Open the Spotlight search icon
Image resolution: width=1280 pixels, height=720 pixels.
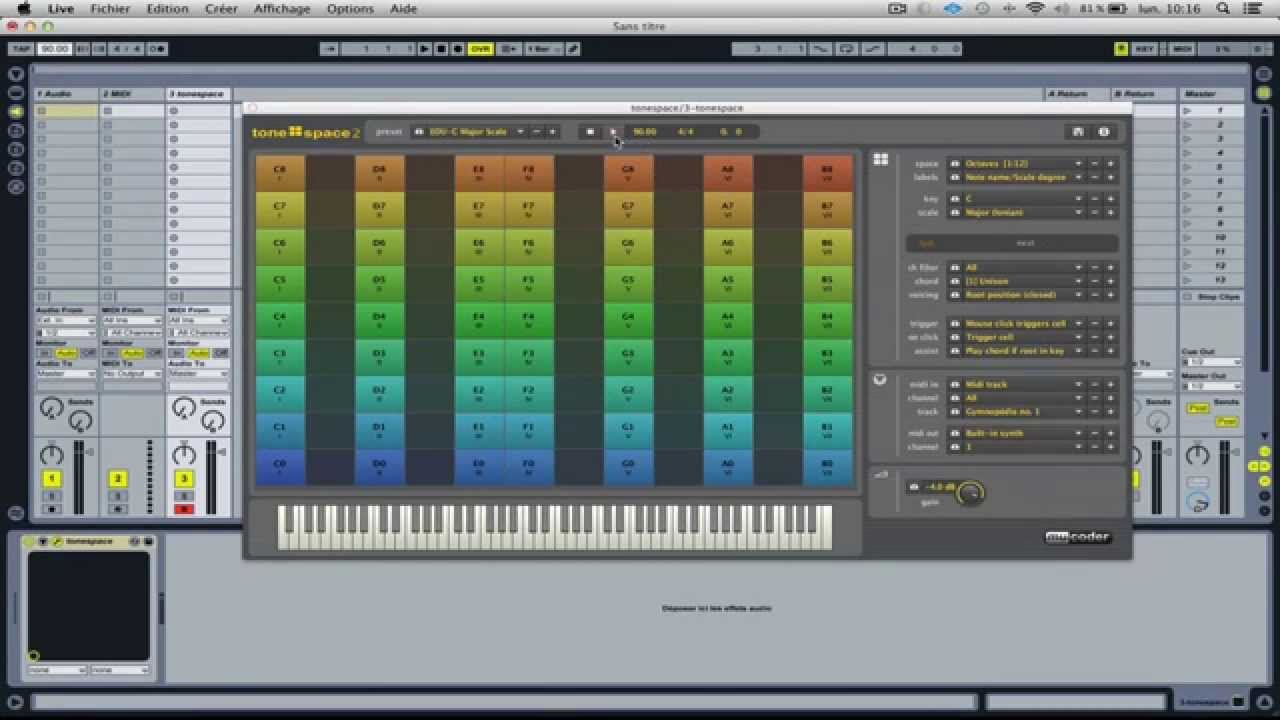click(x=1223, y=8)
